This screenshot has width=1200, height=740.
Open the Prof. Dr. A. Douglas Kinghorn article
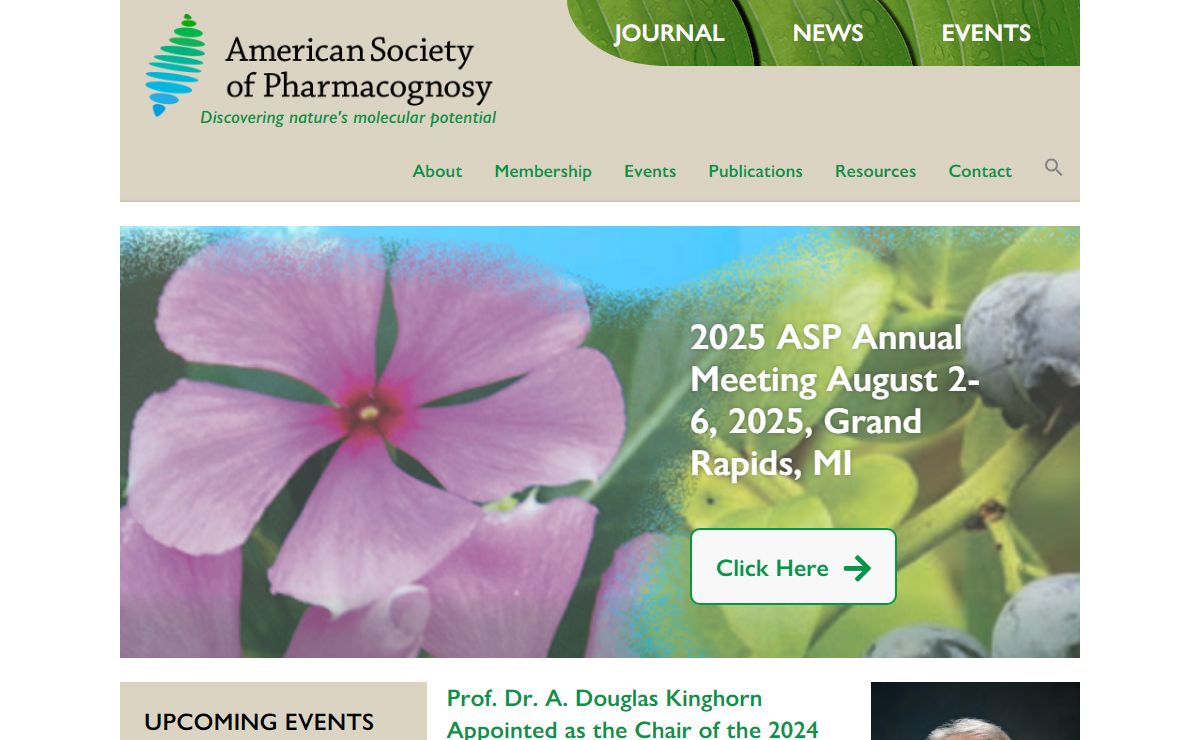coord(633,713)
